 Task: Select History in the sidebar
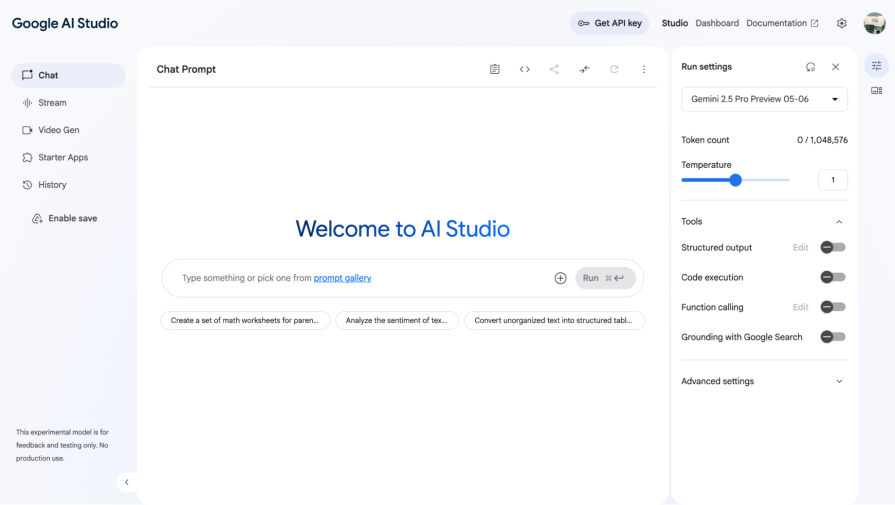68,185
